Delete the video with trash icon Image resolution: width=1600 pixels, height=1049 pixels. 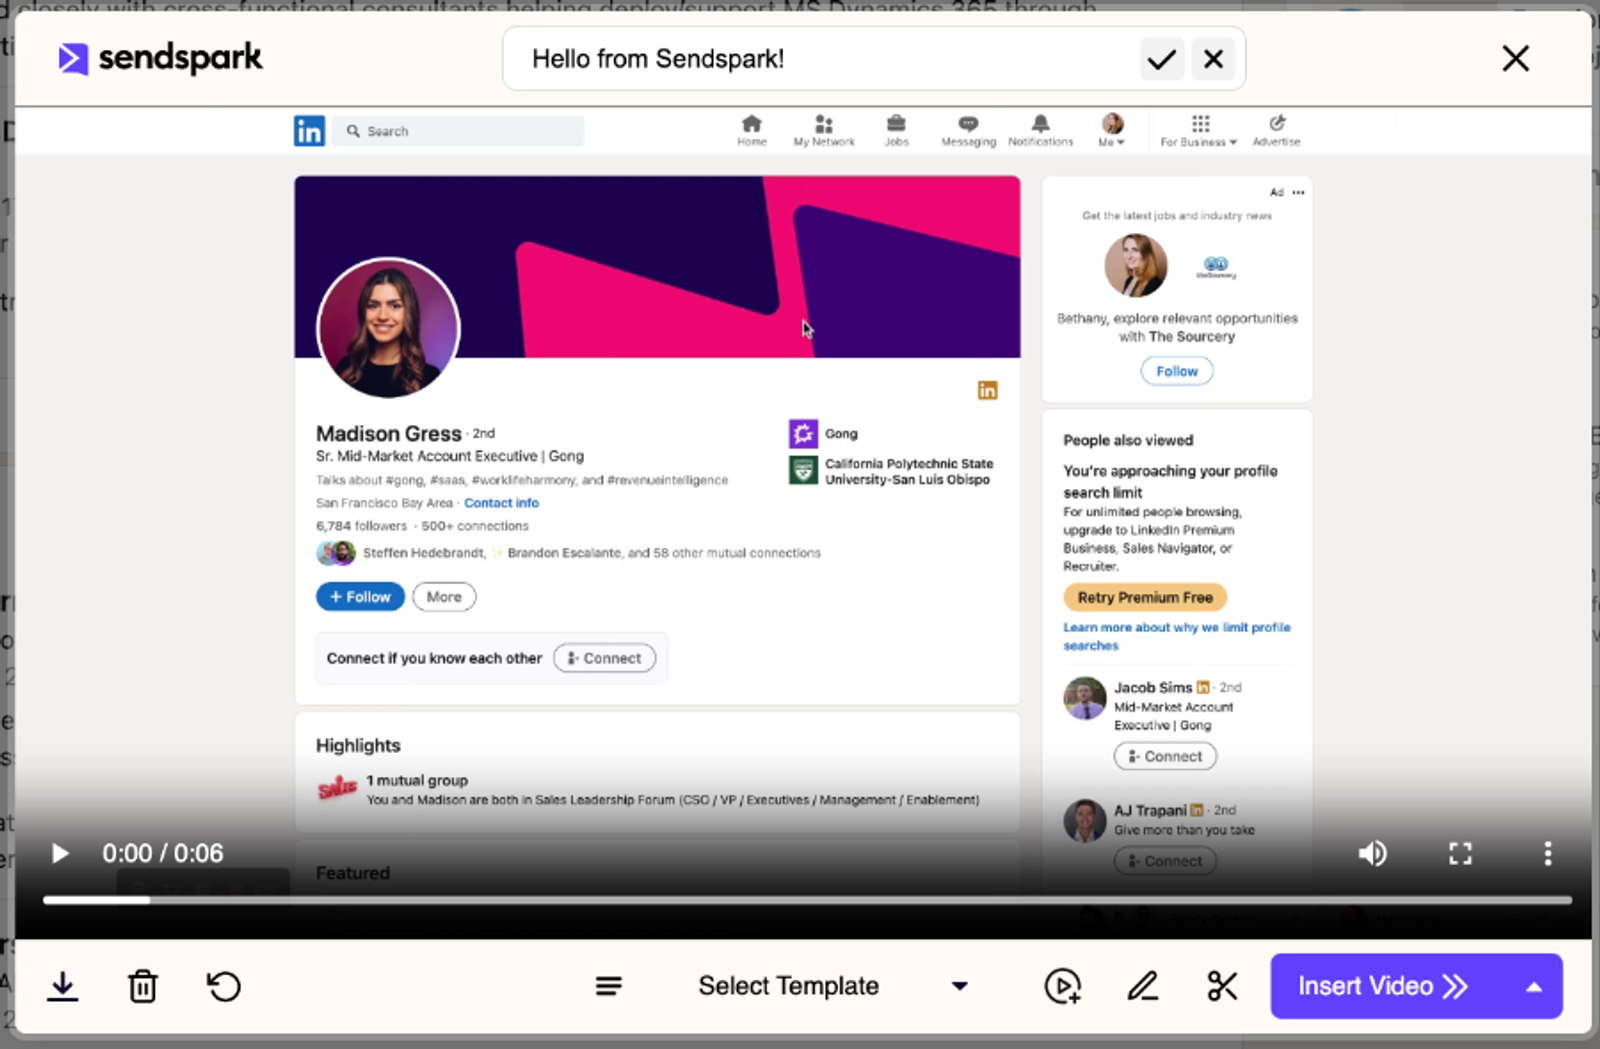[x=143, y=987]
